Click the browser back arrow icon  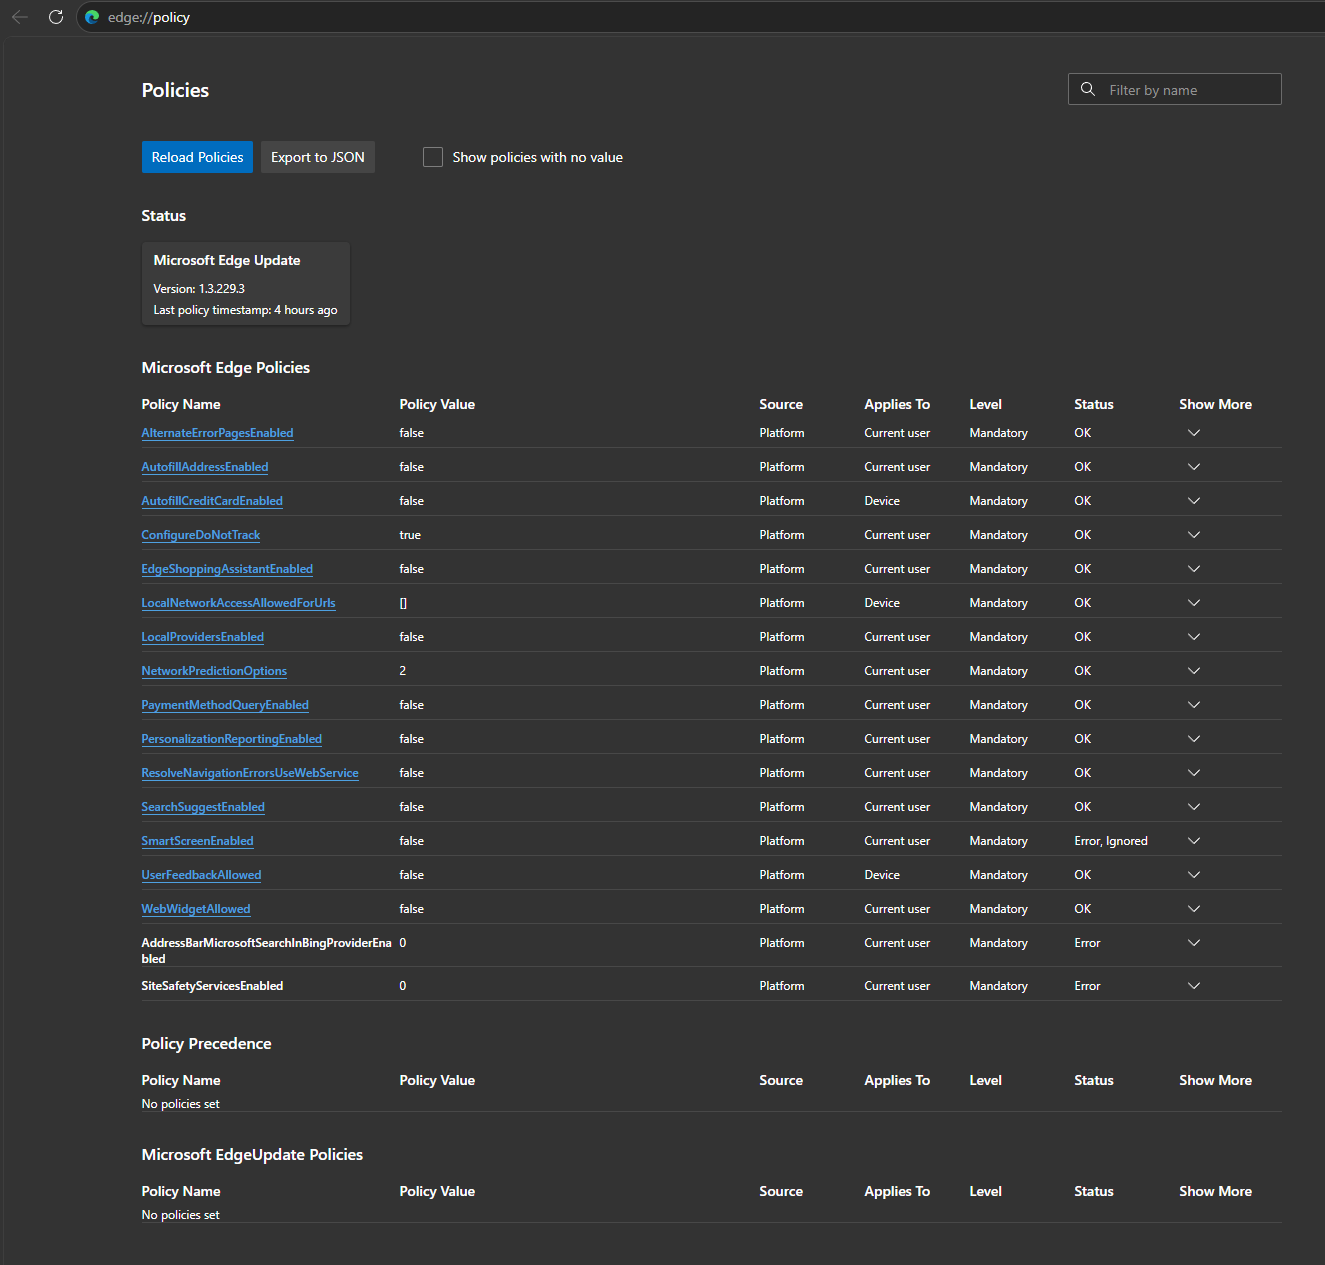[x=20, y=17]
